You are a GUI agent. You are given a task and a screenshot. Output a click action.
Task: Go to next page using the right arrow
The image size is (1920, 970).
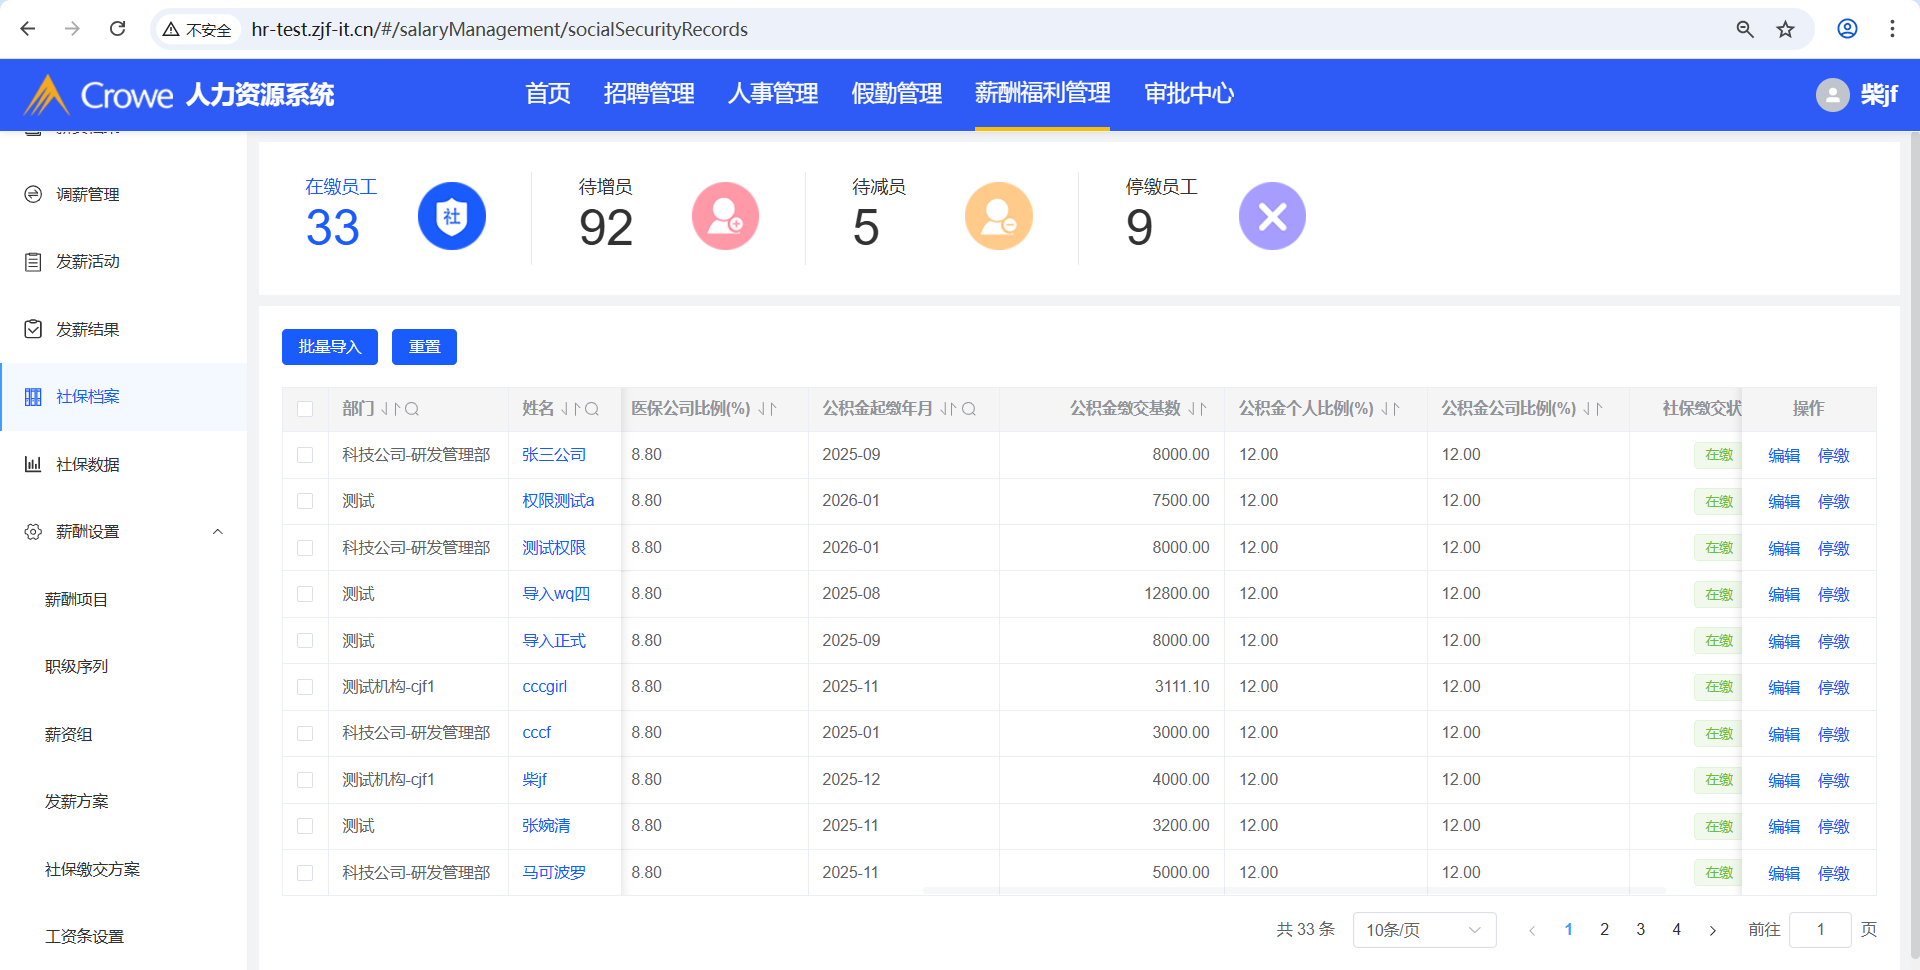coord(1713,930)
